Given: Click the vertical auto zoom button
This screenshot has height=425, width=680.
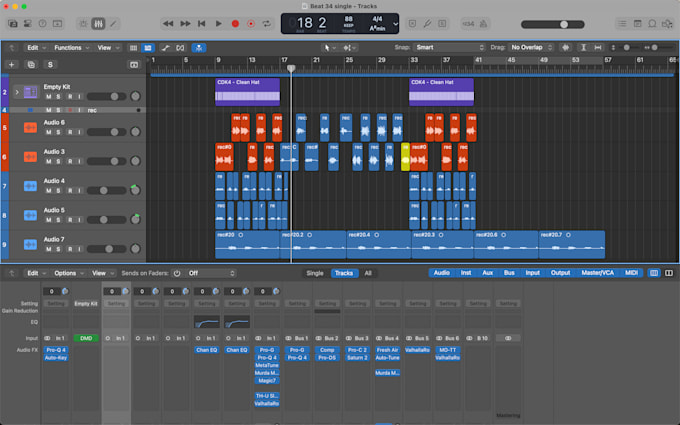Looking at the screenshot, I should [x=583, y=48].
